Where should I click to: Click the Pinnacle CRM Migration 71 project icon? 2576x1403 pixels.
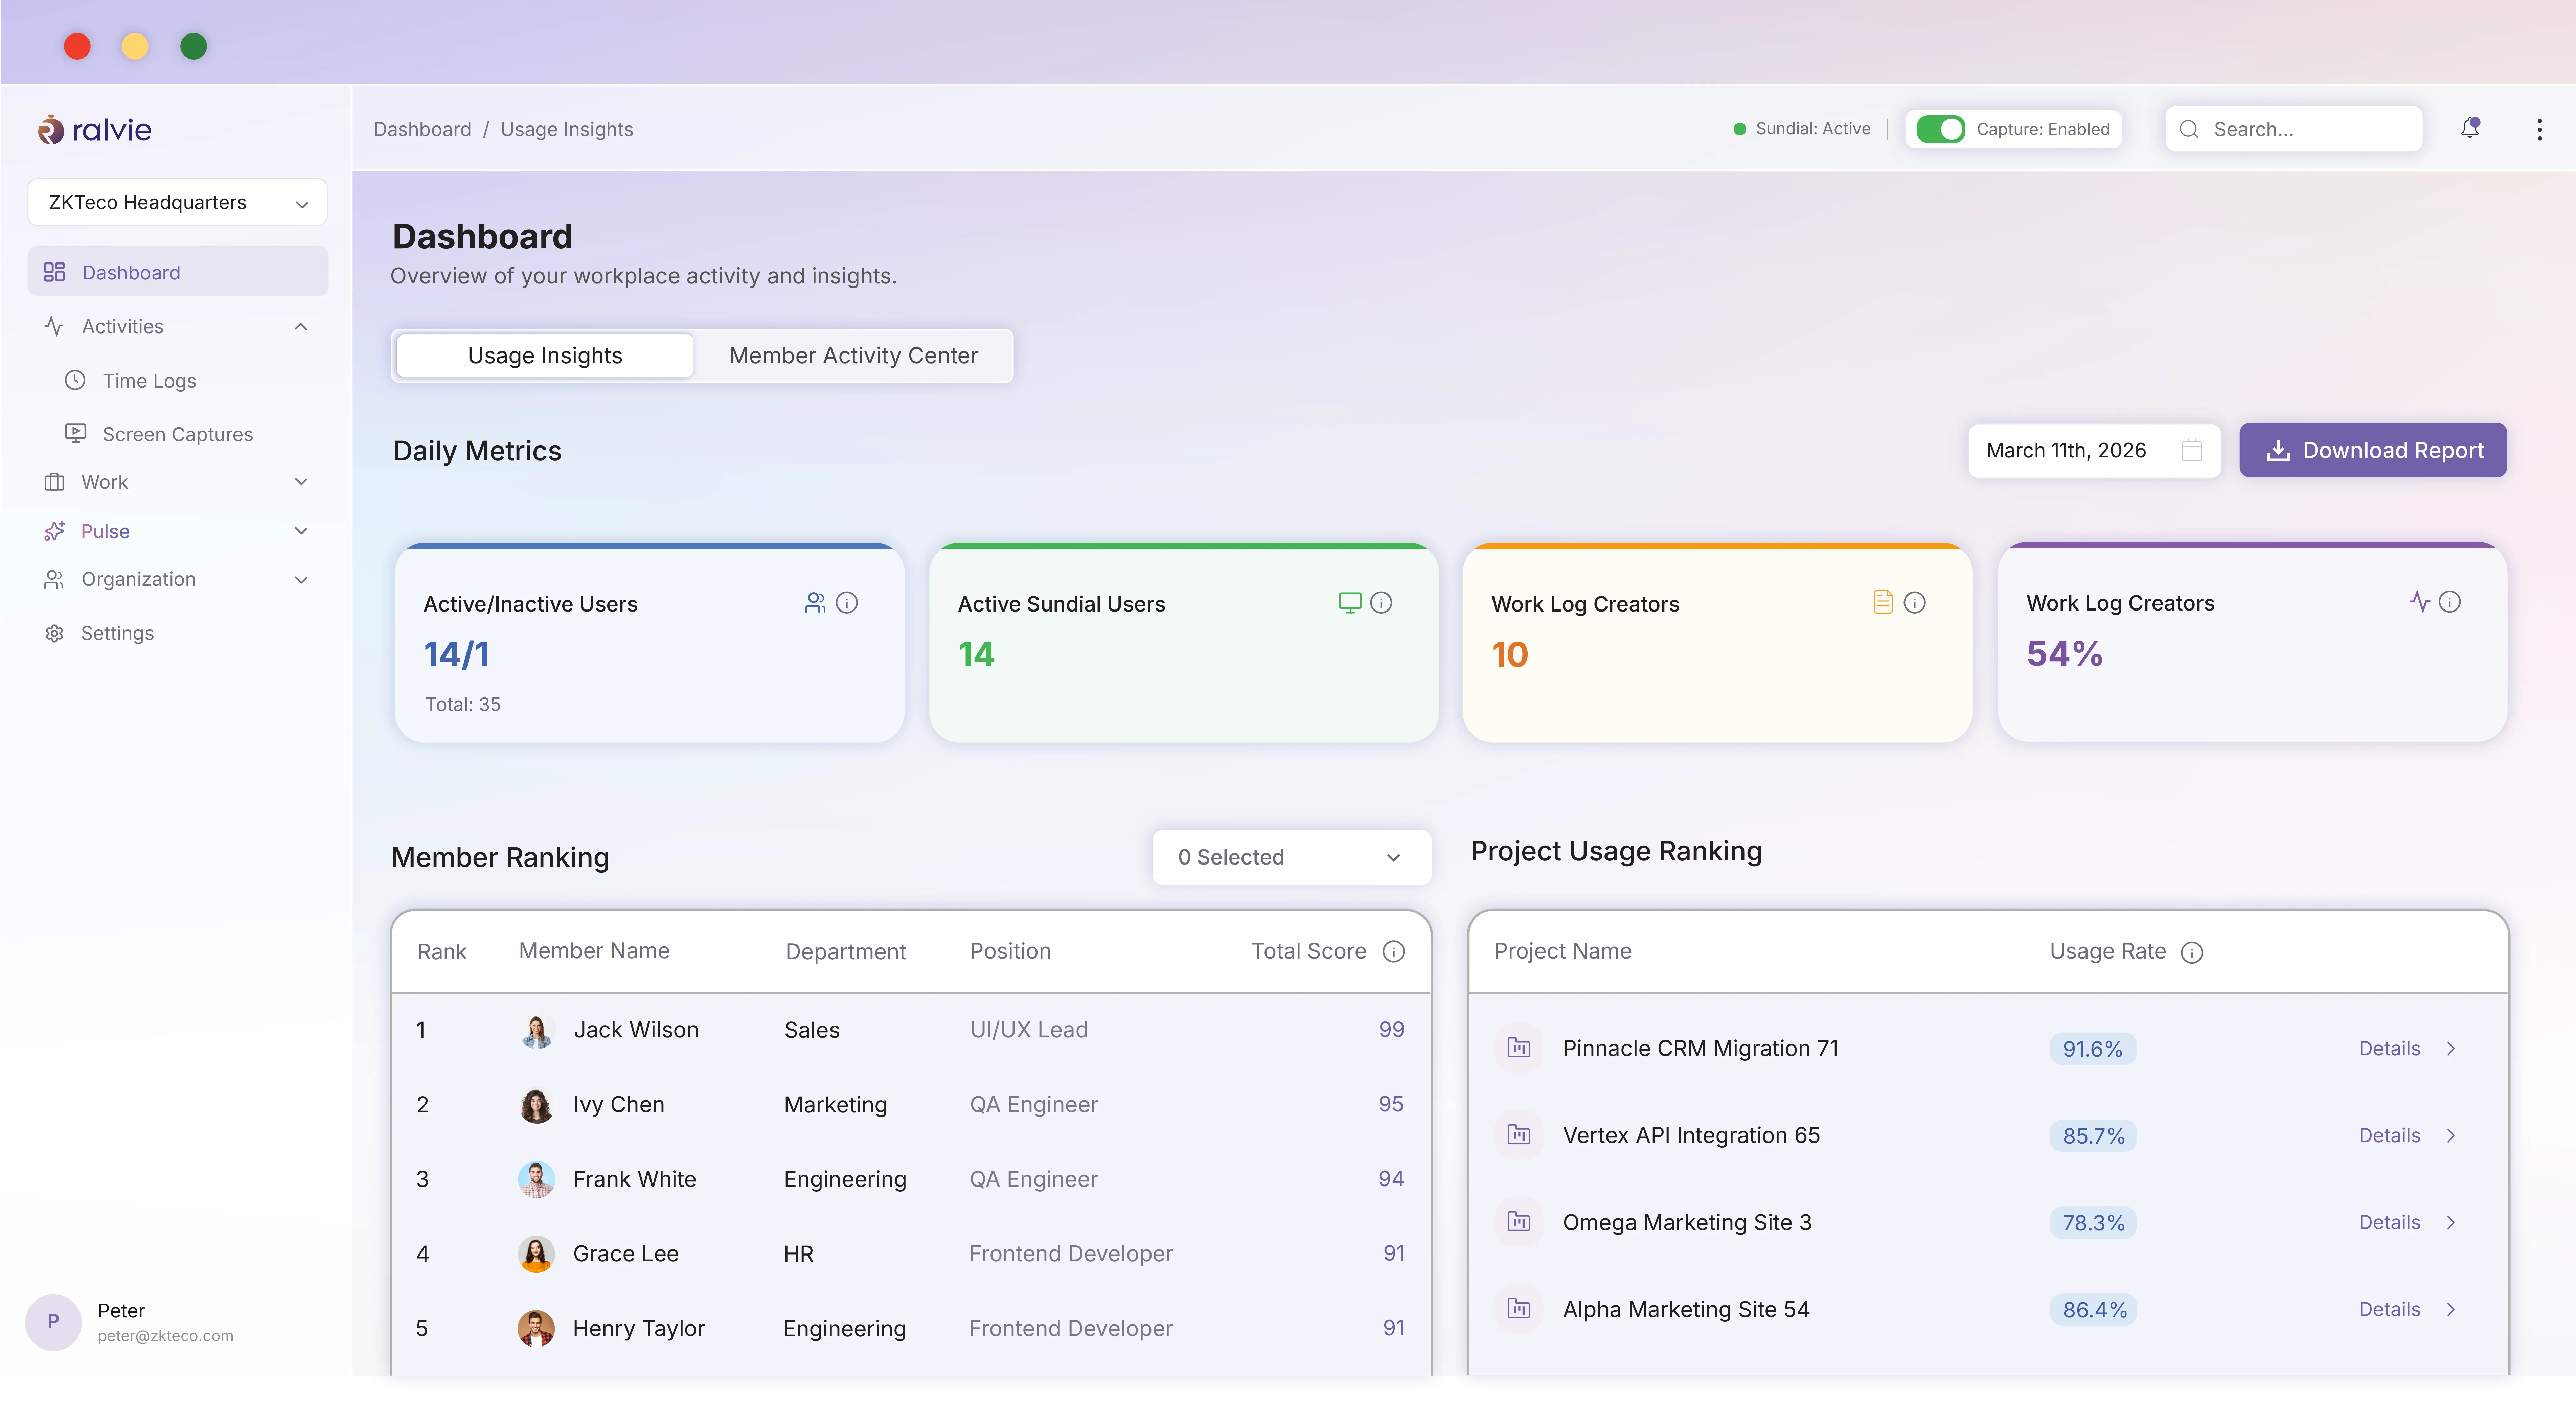click(1519, 1048)
